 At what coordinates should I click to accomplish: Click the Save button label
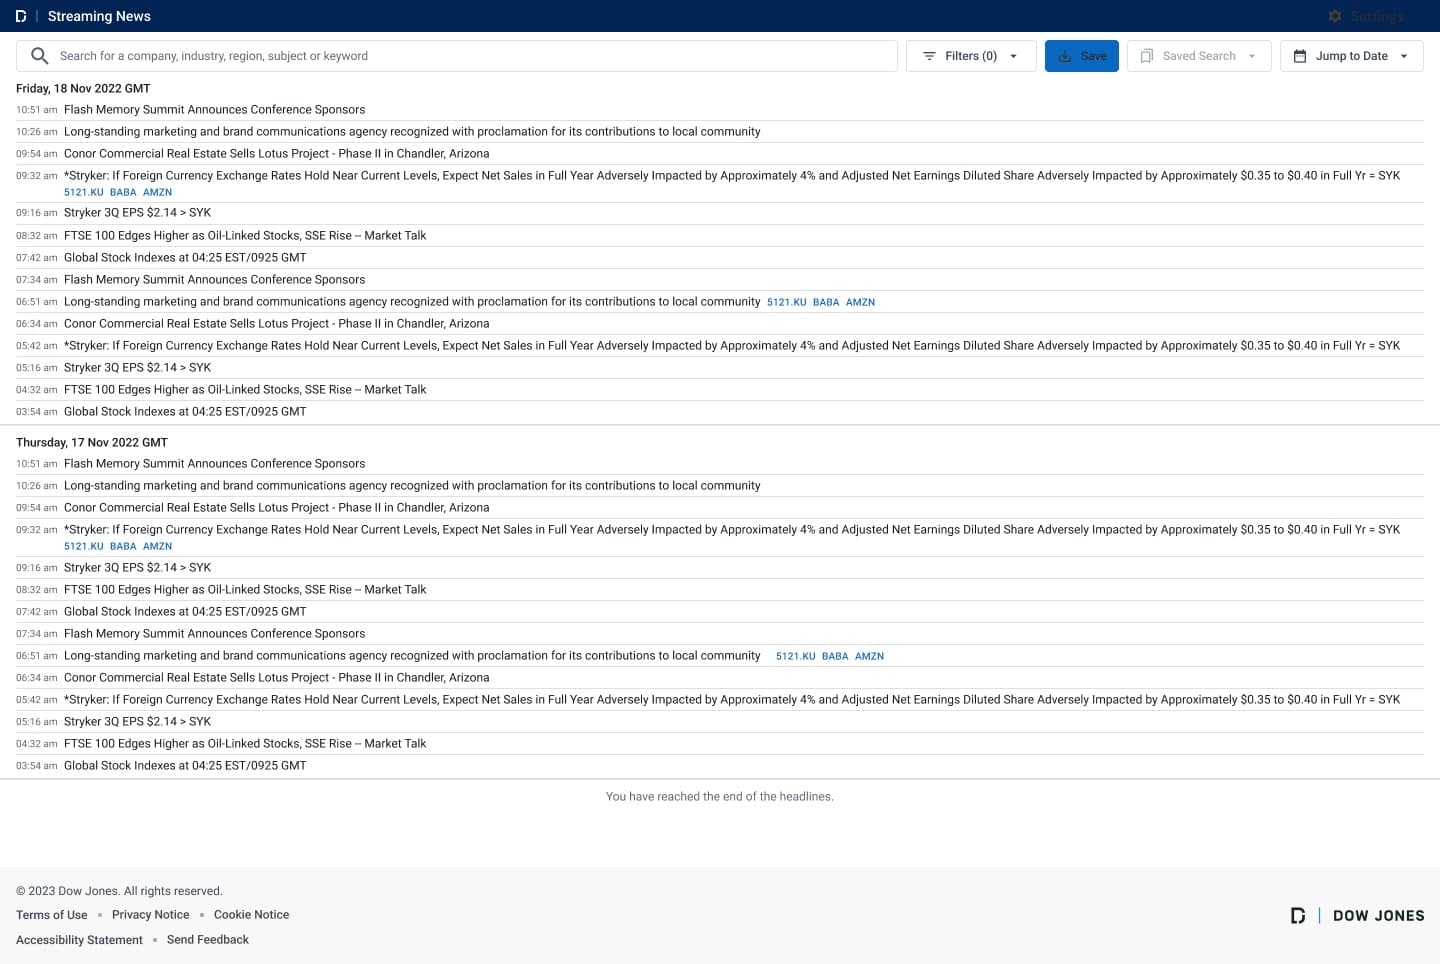[1094, 56]
